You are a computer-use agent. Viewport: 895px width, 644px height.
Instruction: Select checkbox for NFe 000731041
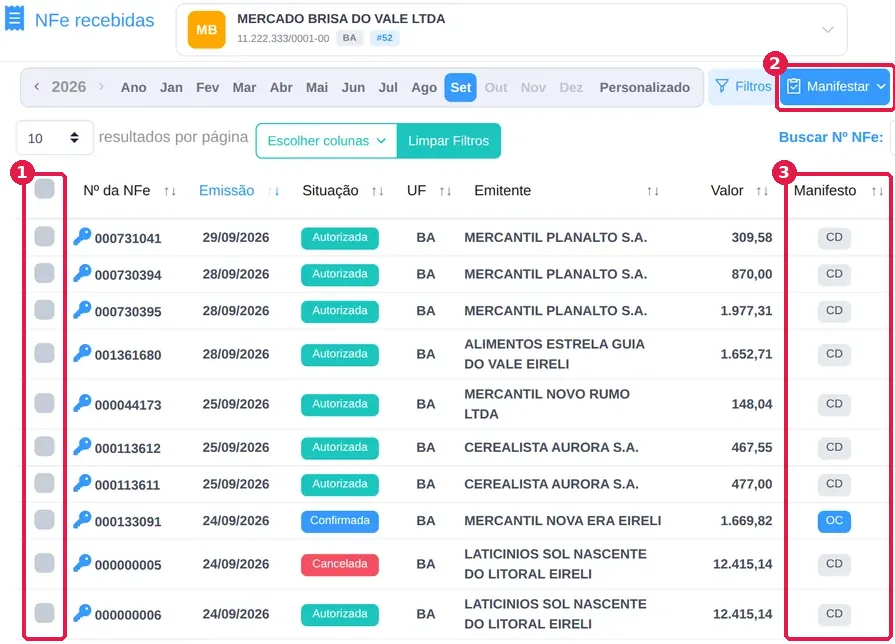pyautogui.click(x=45, y=236)
